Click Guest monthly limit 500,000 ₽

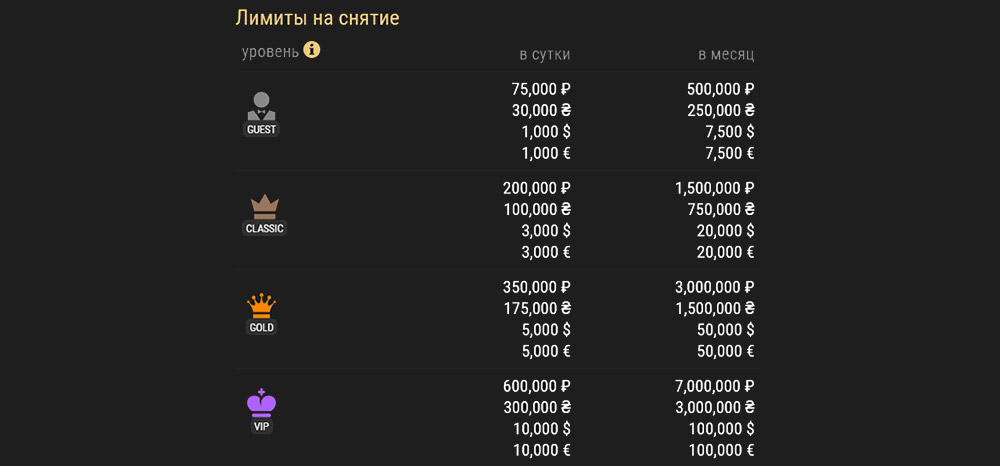coord(720,88)
